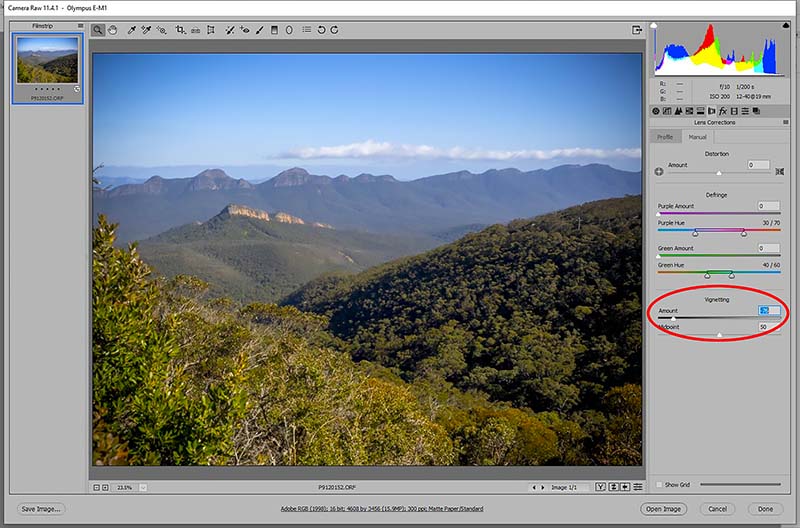Select the Spot Removal tool
The height and width of the screenshot is (528, 800).
[x=230, y=30]
